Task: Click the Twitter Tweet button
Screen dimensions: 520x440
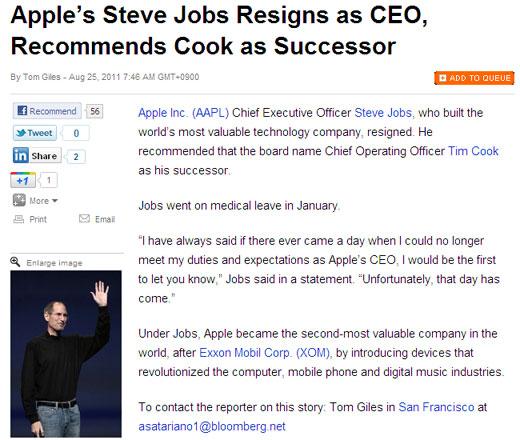Action: [x=35, y=133]
